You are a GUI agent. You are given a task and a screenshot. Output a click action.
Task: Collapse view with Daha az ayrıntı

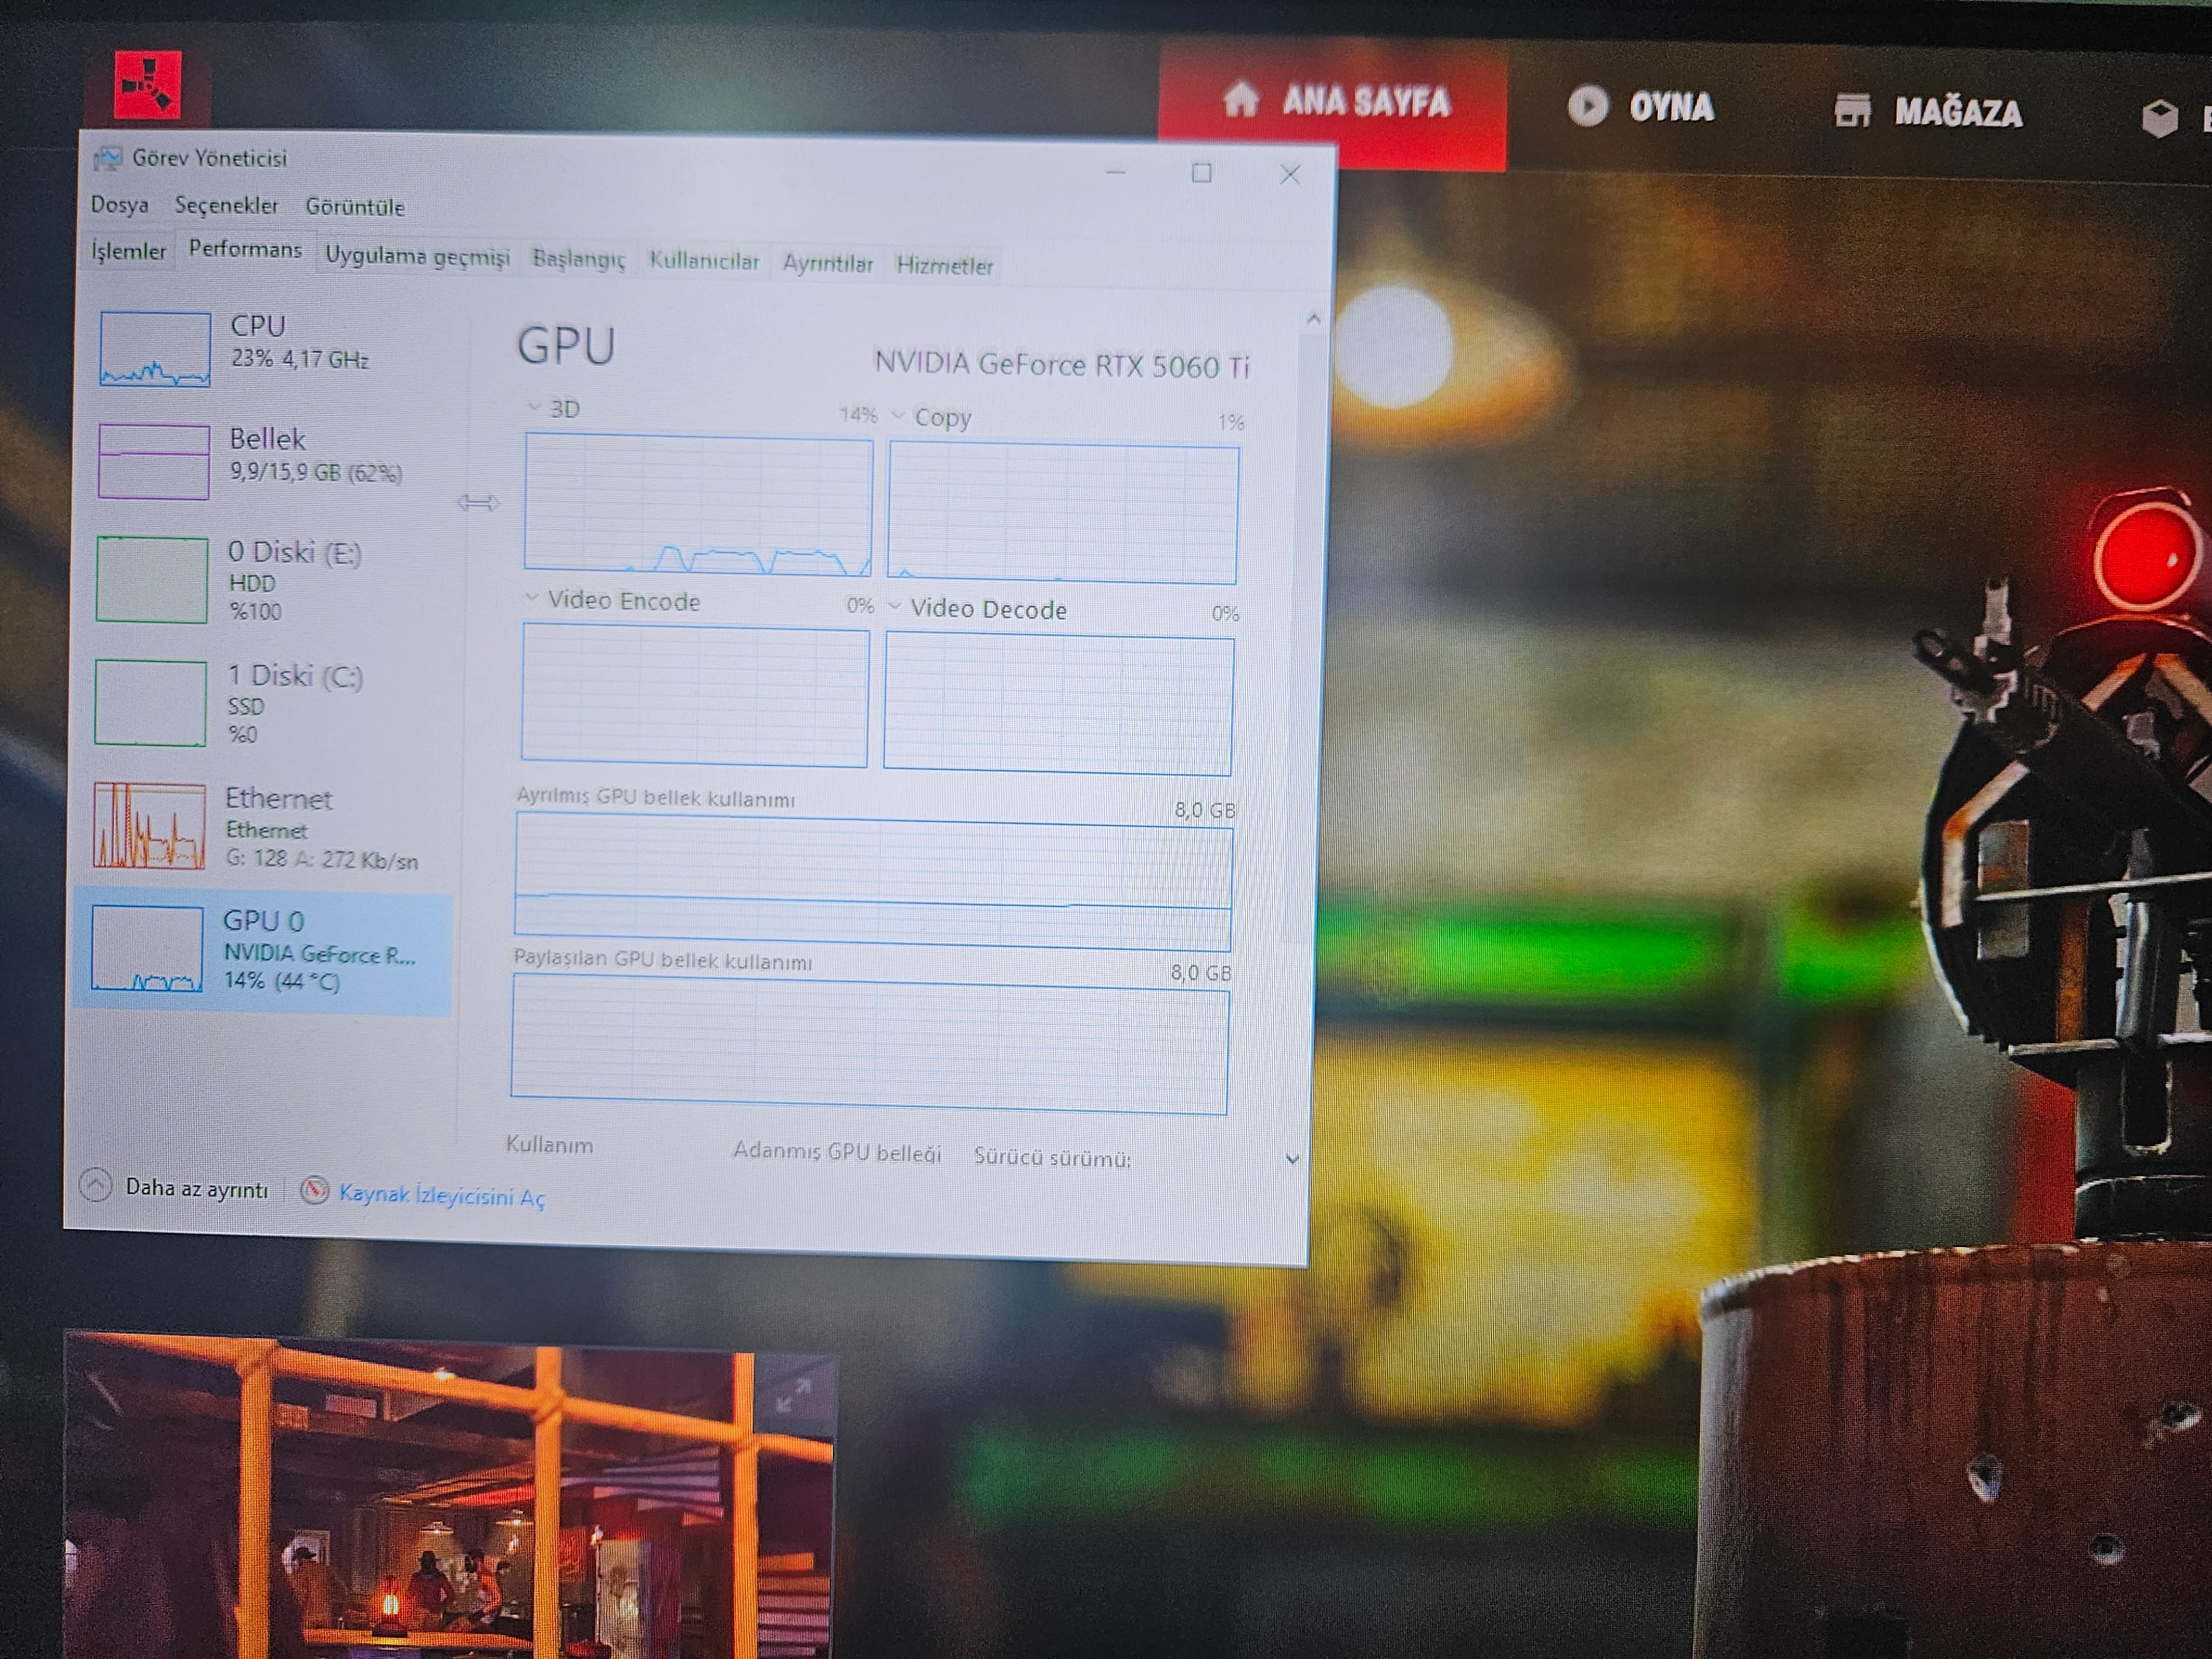pyautogui.click(x=174, y=1187)
